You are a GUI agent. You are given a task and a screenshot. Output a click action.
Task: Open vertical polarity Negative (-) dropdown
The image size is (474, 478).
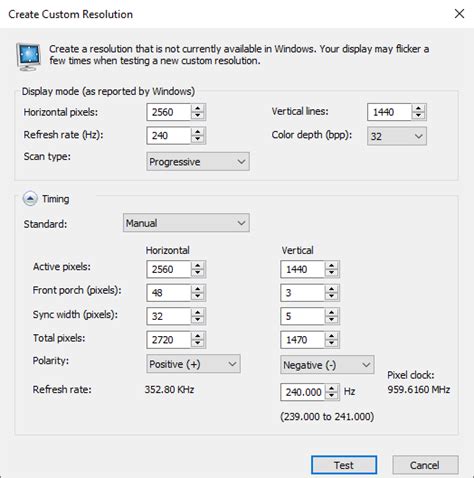coord(327,365)
